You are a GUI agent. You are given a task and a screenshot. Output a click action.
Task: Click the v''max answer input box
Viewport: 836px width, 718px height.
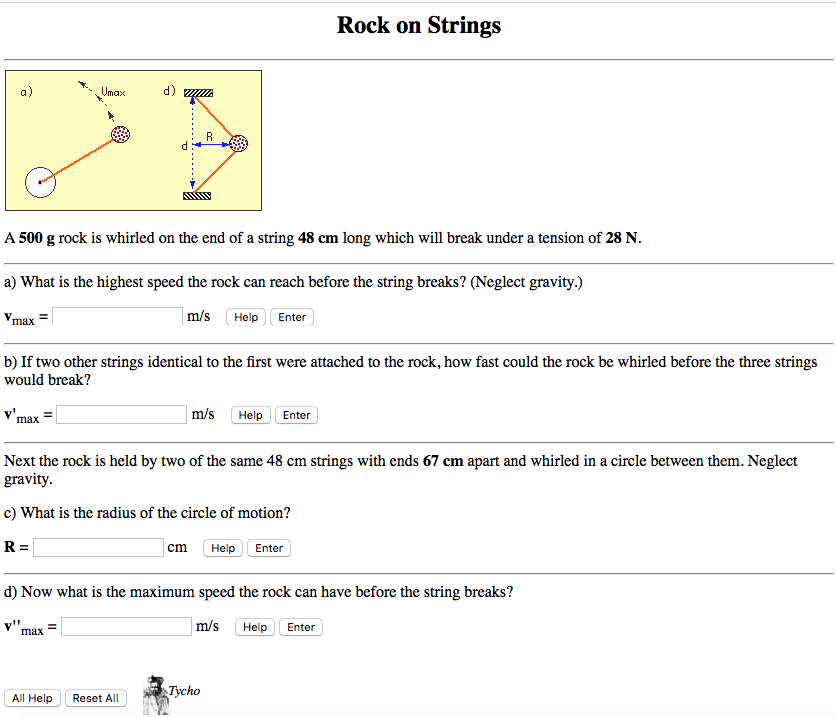[125, 626]
